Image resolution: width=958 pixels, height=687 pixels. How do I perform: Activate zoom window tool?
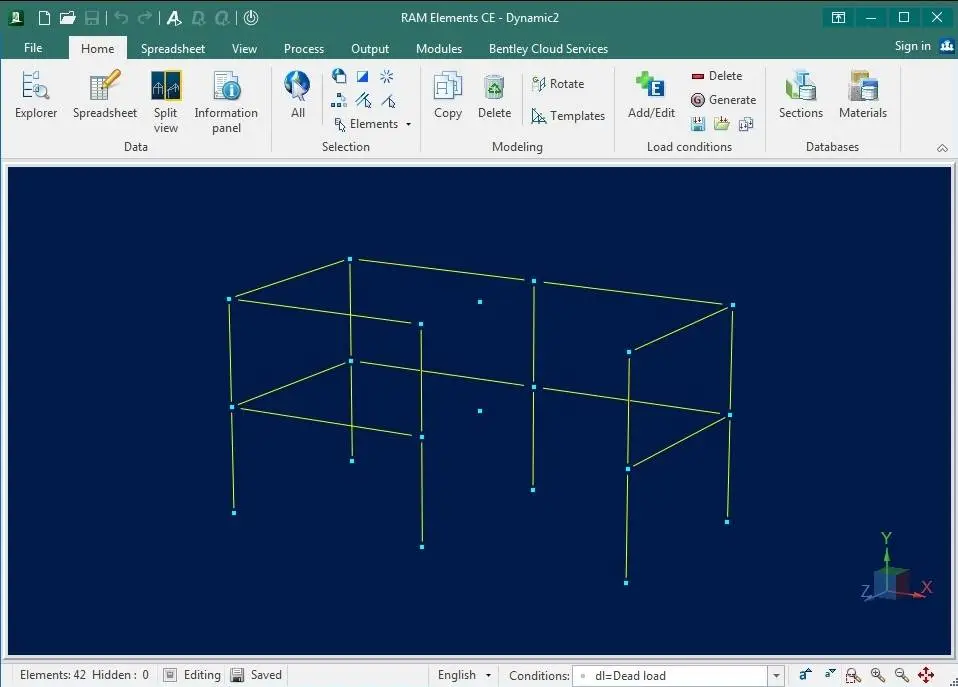tap(853, 675)
